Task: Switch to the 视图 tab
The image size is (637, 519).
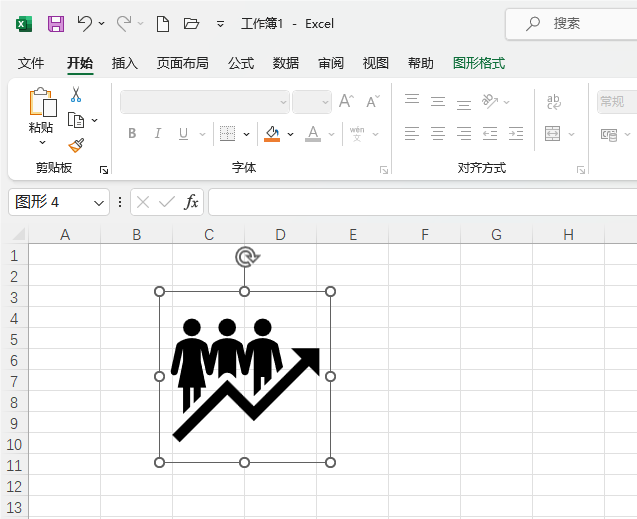Action: 375,63
